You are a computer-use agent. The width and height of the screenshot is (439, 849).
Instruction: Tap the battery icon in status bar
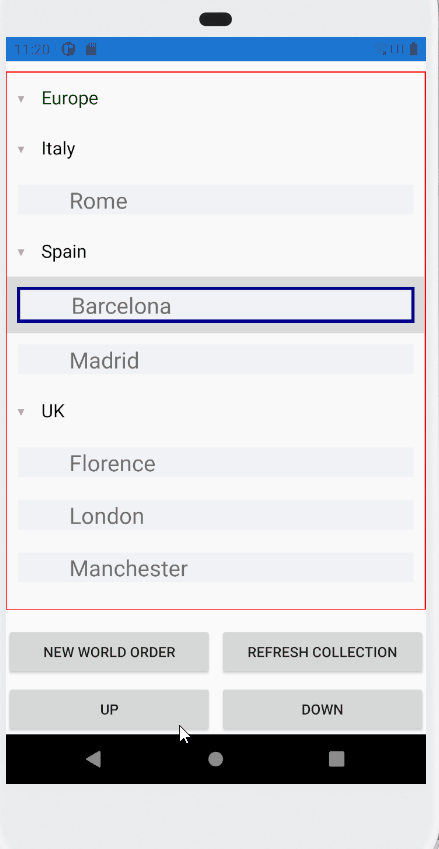pos(414,49)
